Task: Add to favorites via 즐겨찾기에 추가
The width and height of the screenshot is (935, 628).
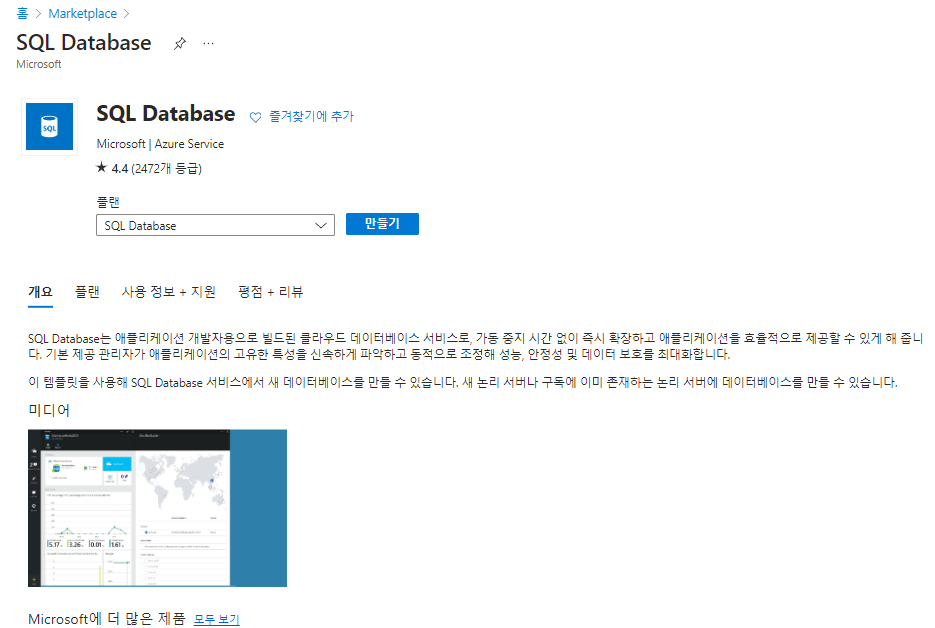Action: [311, 116]
